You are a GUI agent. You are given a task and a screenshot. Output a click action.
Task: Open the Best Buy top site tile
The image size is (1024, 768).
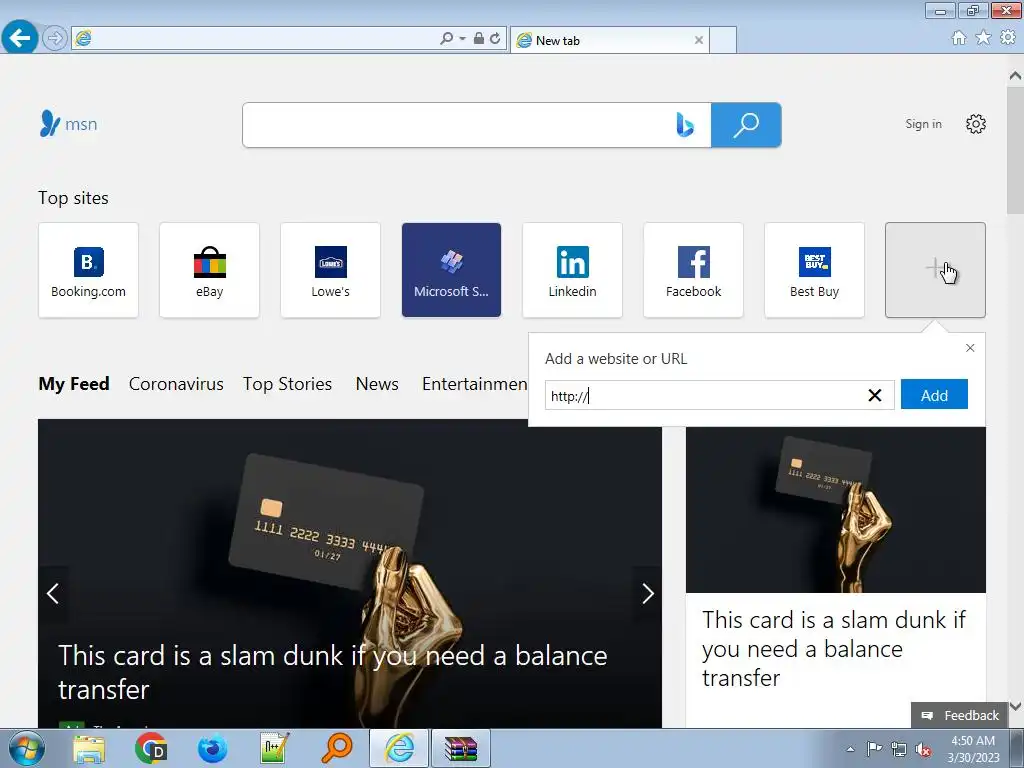coord(814,270)
